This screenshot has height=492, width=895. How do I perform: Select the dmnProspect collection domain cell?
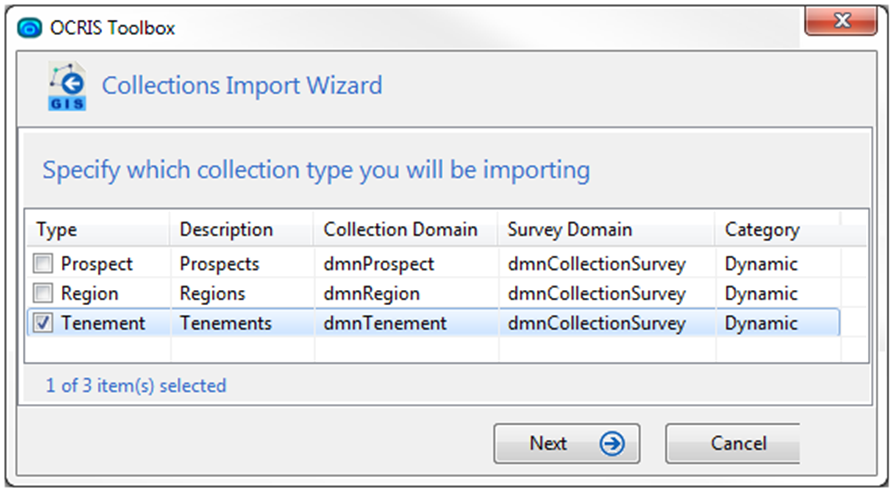(x=379, y=264)
